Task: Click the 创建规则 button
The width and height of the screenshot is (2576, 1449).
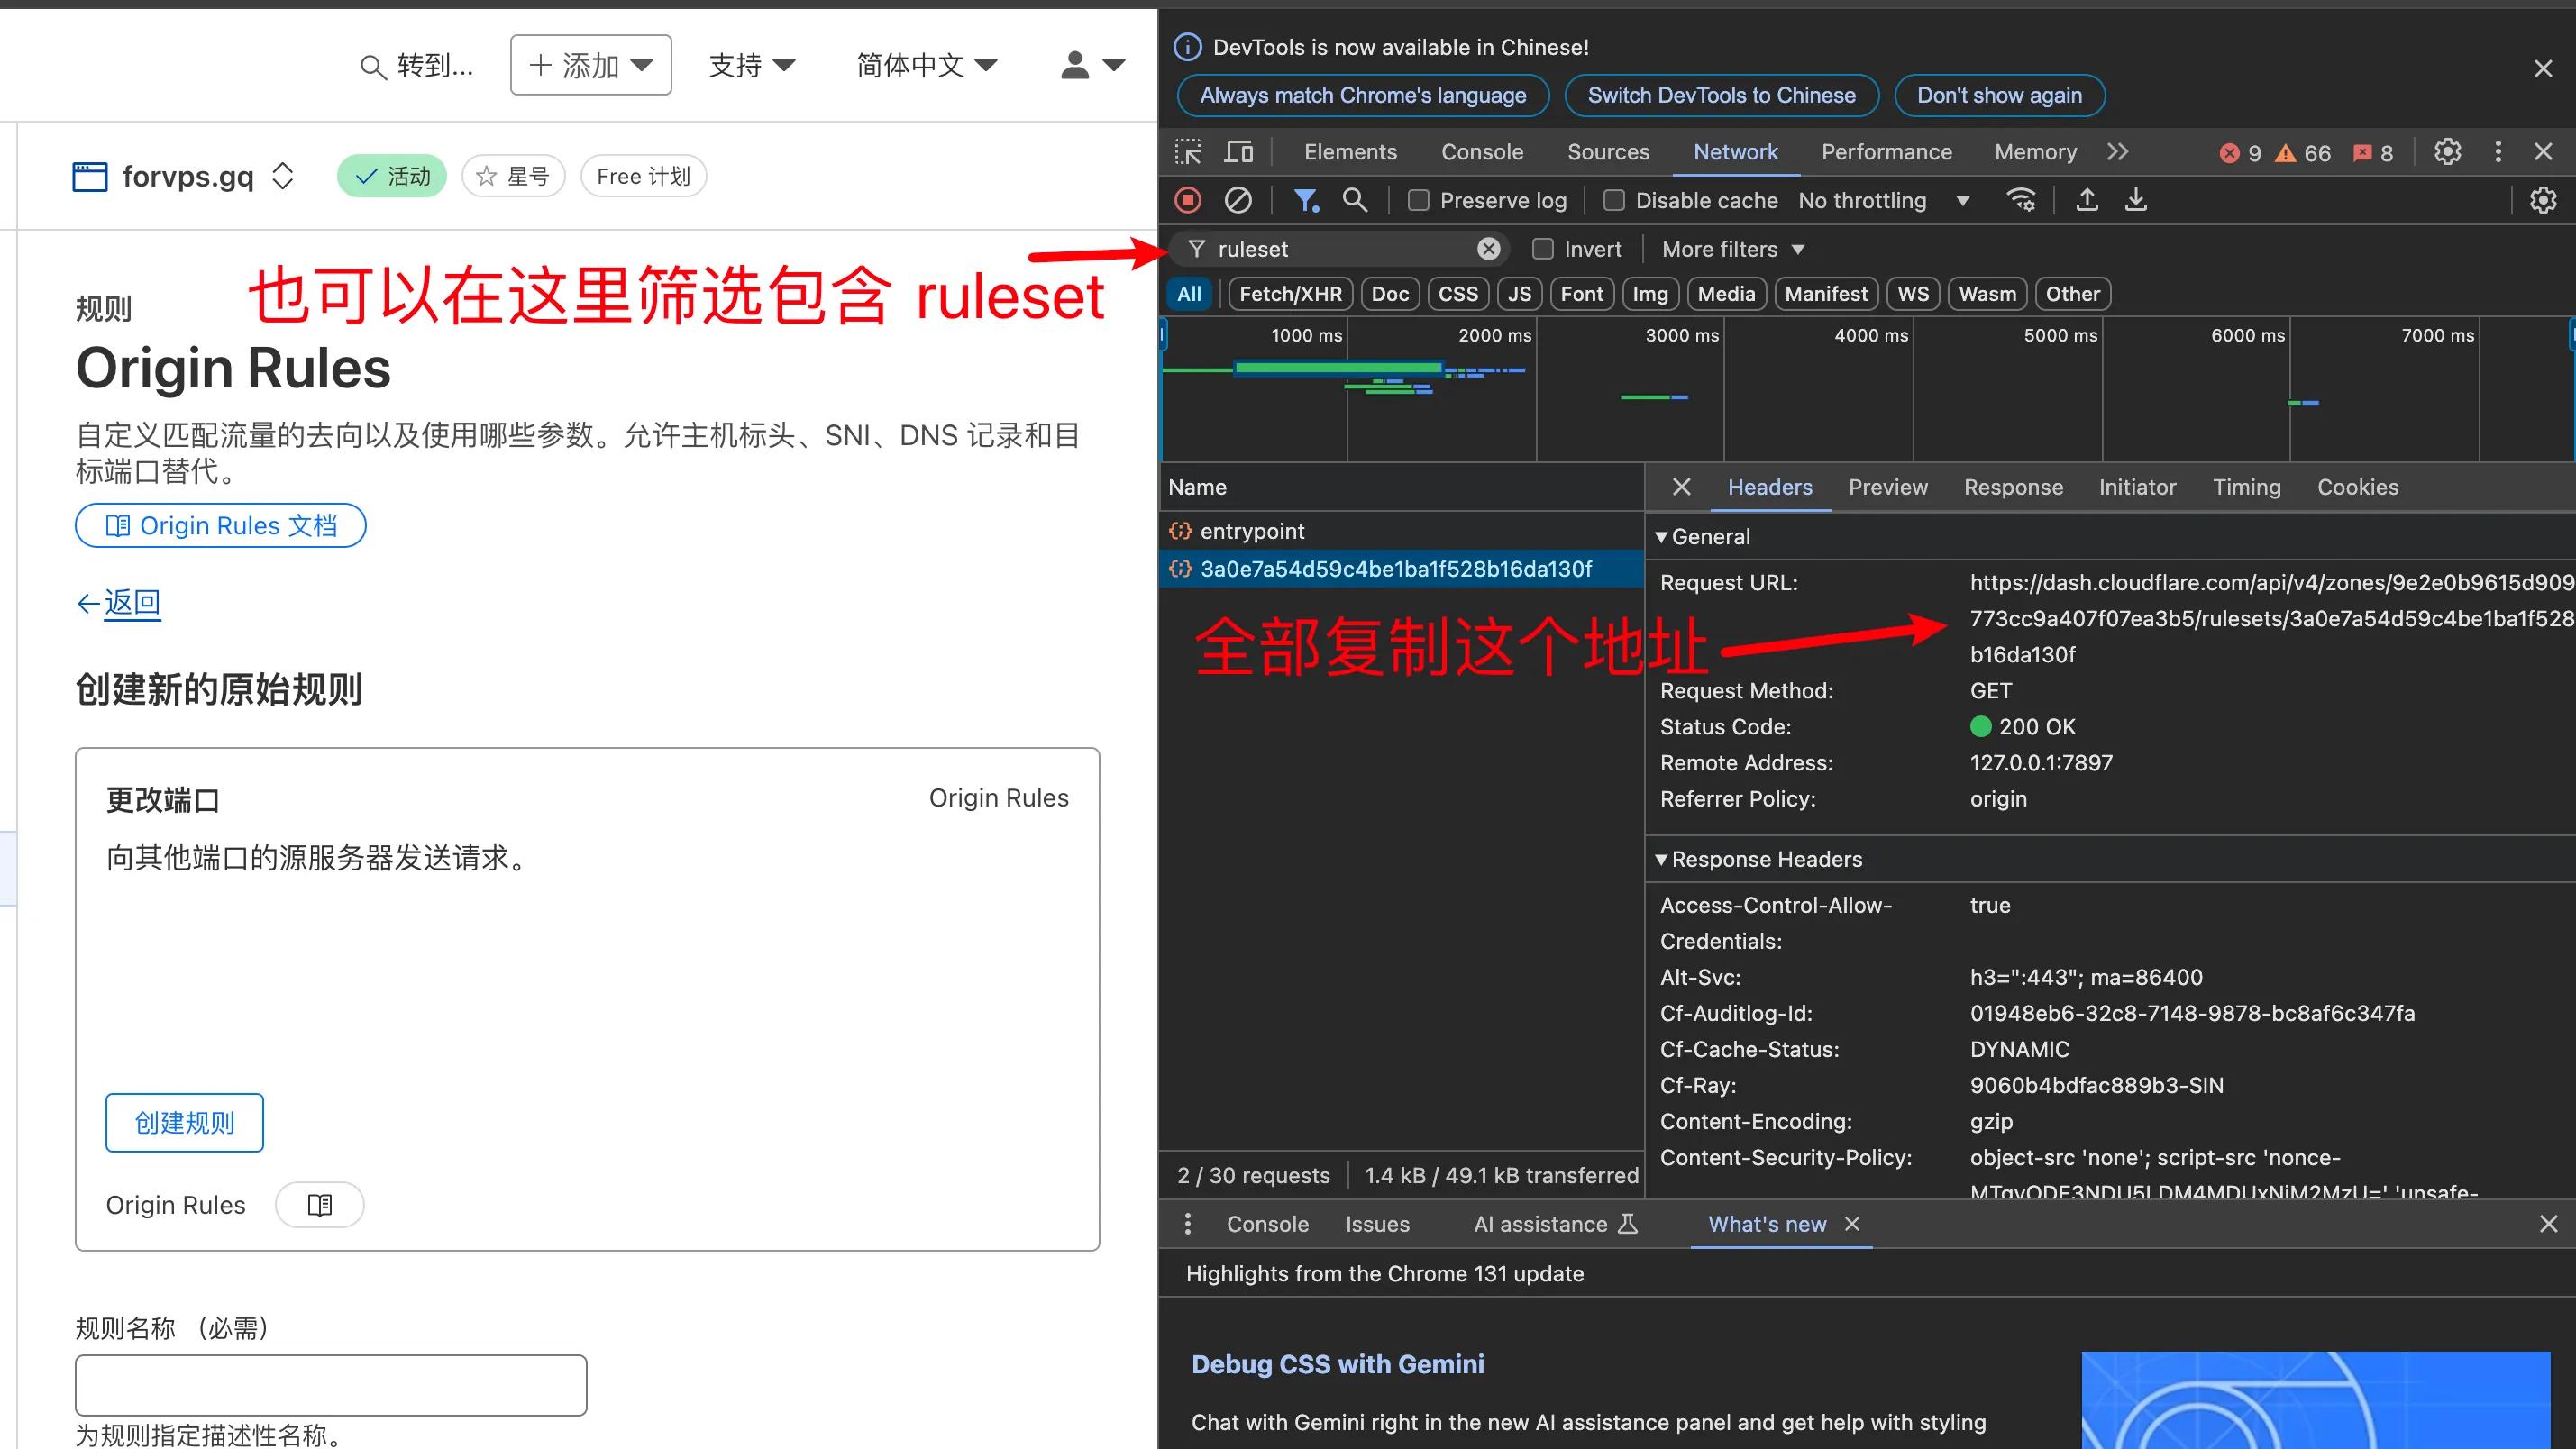Action: point(185,1122)
